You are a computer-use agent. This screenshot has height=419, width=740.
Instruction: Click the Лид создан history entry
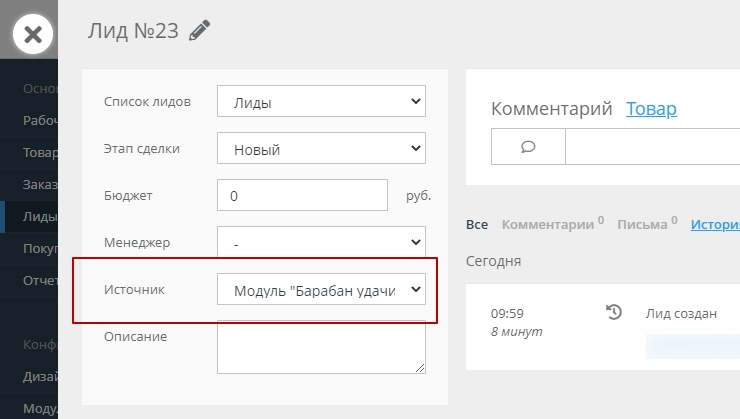point(682,313)
